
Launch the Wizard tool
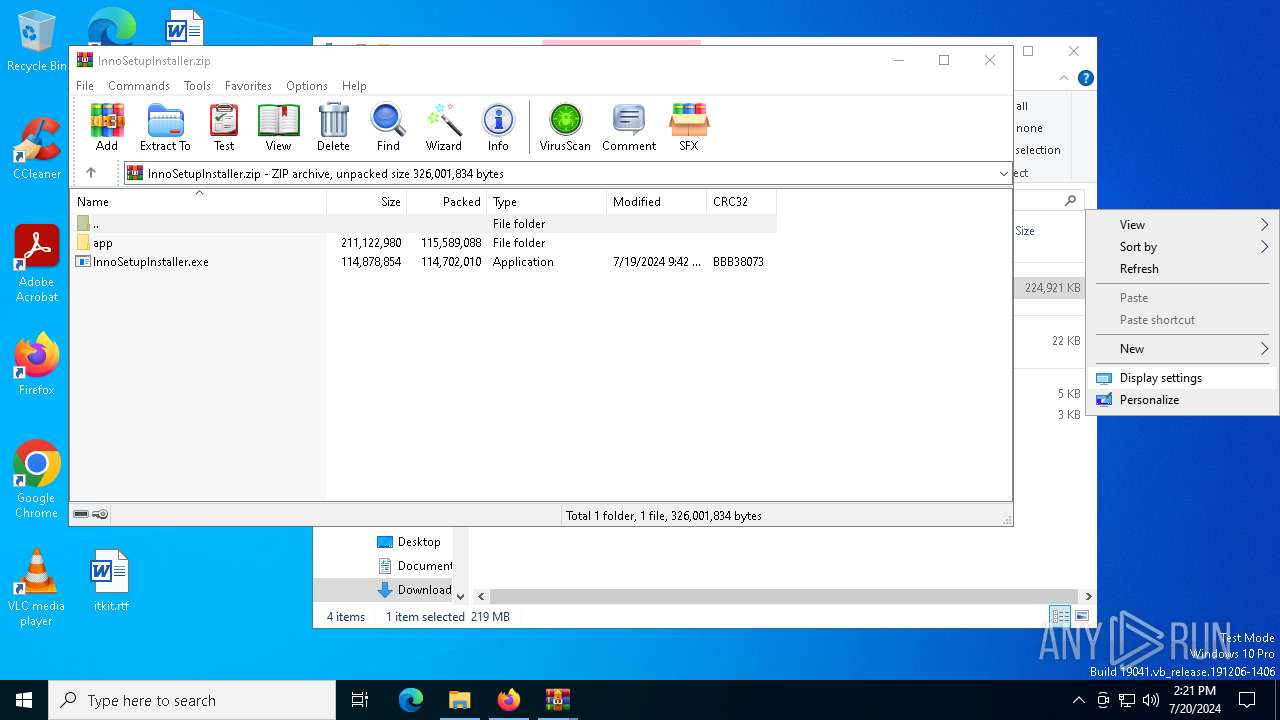click(x=443, y=127)
